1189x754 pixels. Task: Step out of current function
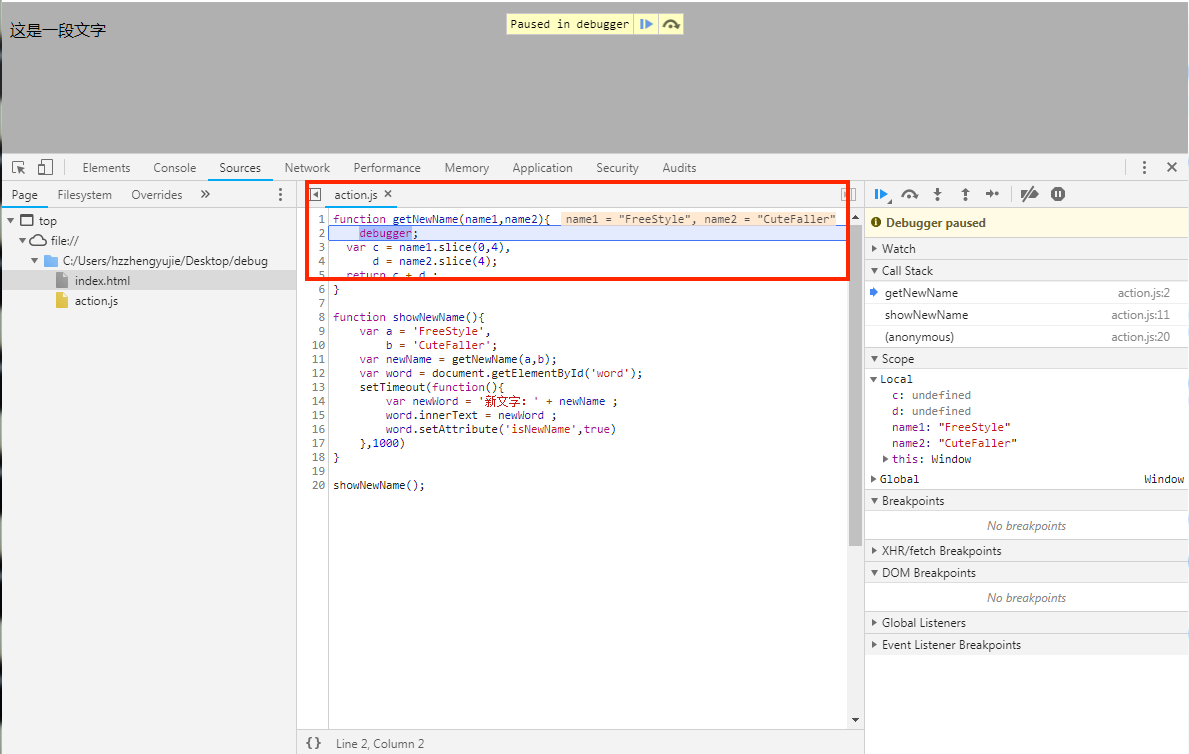click(x=965, y=194)
